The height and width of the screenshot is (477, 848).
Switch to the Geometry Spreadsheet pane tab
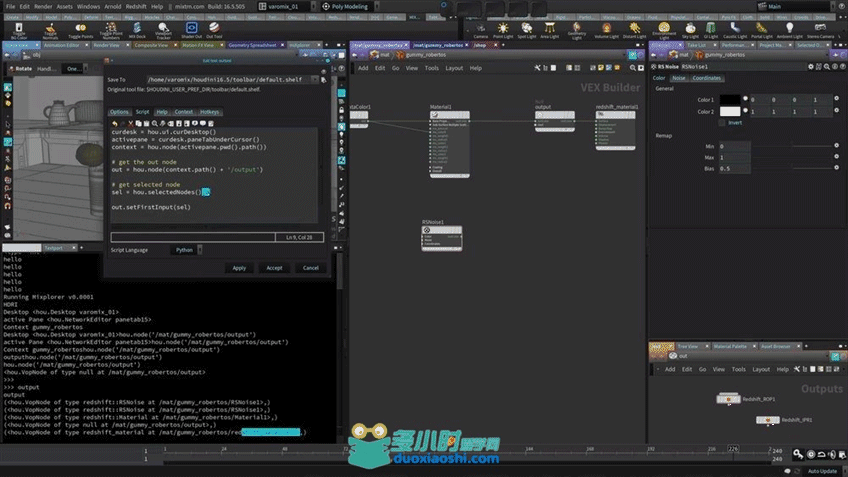tap(253, 45)
